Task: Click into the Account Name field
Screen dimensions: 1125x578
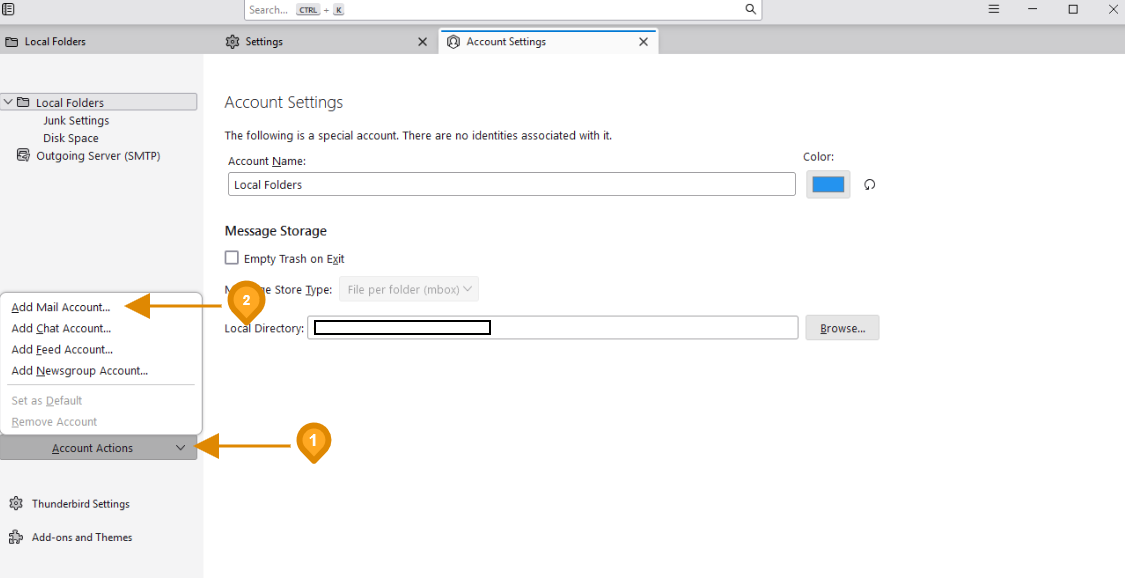Action: coord(512,184)
